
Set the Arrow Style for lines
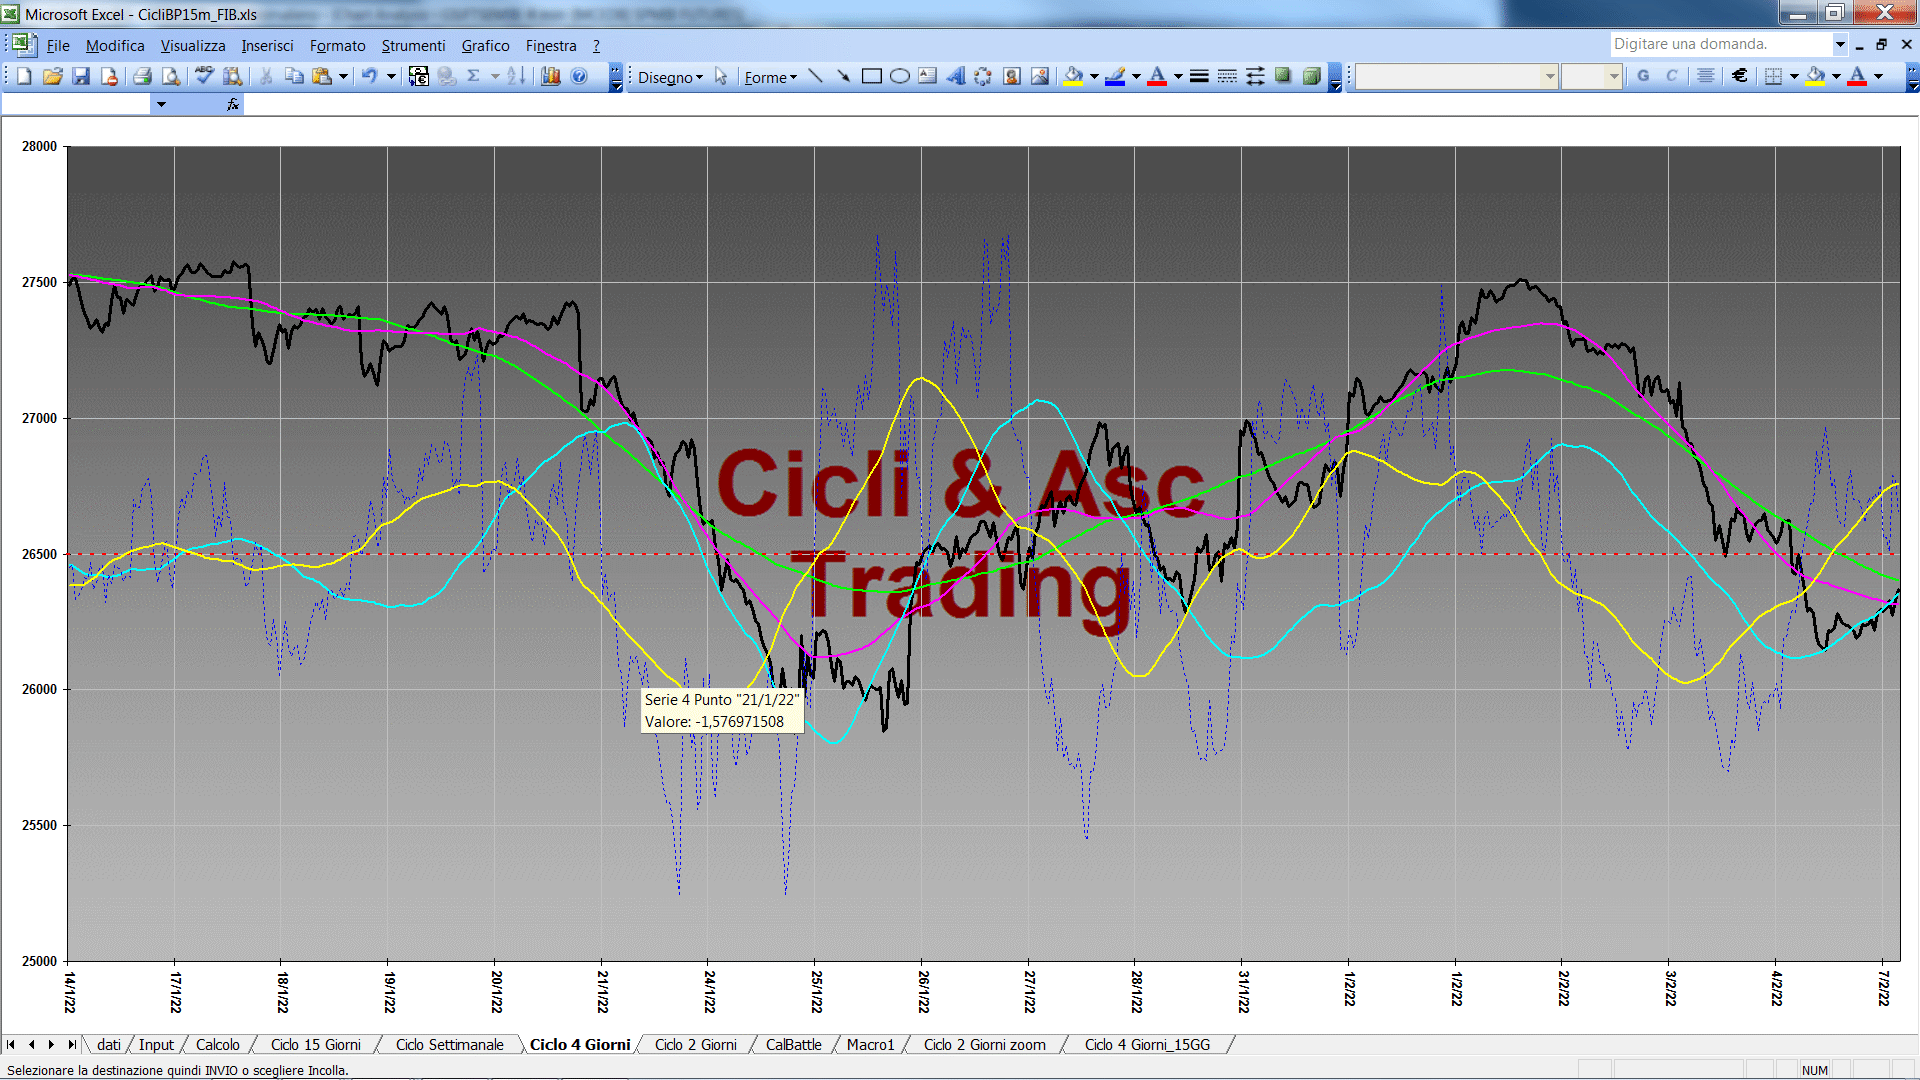click(1255, 76)
